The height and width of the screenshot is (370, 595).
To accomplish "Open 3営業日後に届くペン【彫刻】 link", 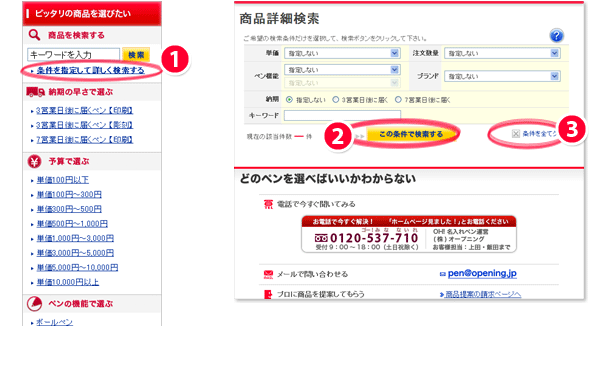I will point(84,125).
